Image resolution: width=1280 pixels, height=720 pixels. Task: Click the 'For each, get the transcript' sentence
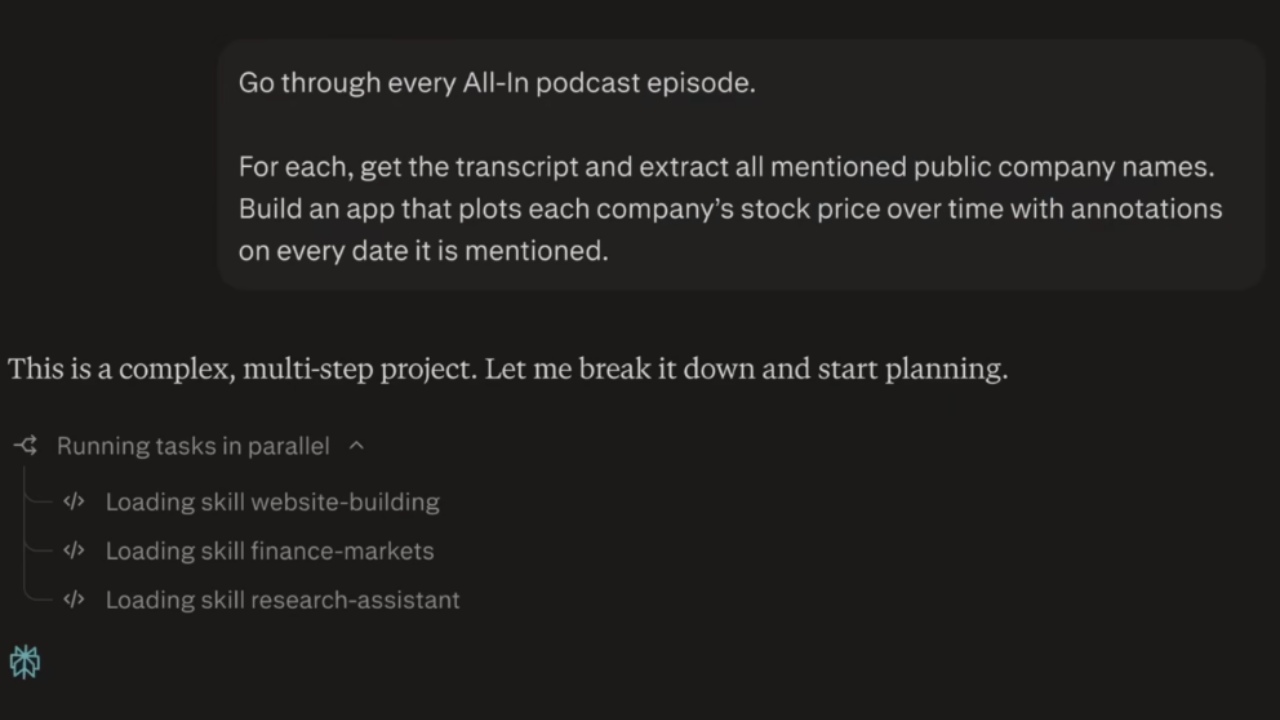click(726, 167)
